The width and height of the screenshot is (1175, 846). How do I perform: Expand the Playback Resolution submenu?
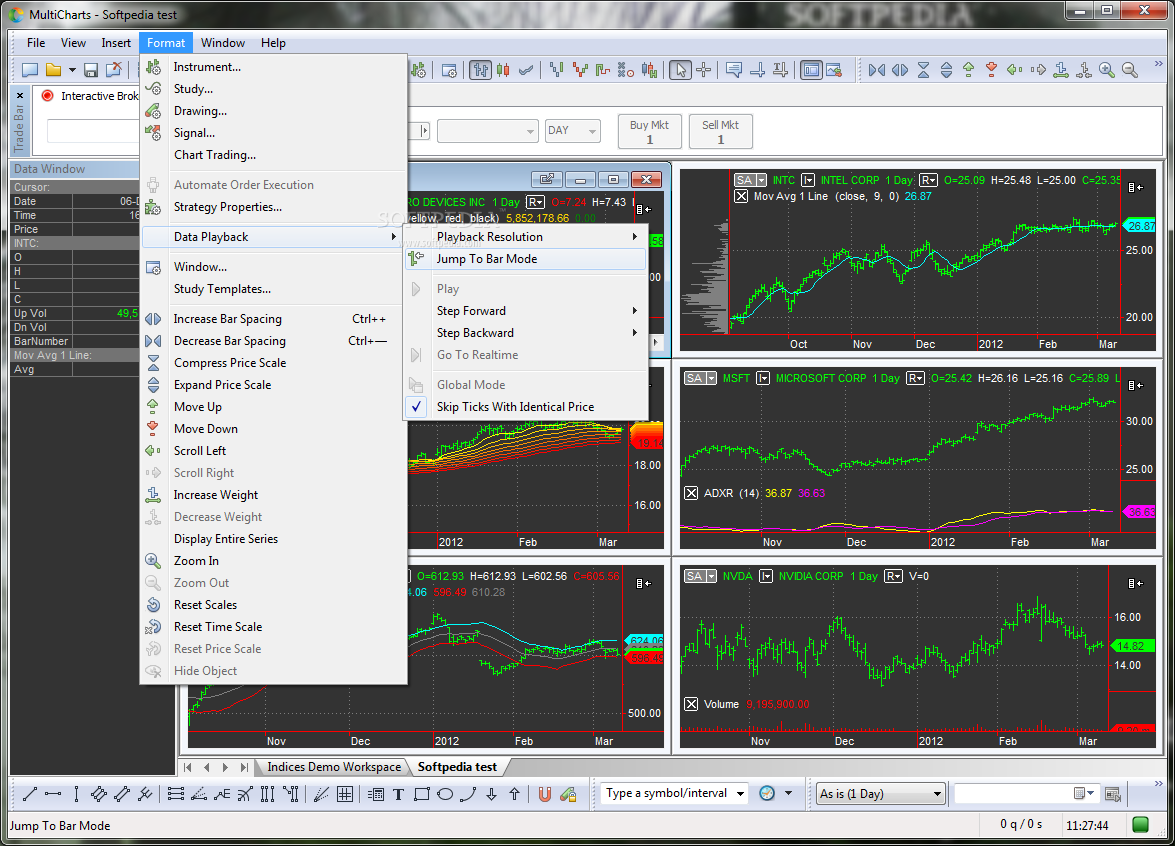(527, 237)
